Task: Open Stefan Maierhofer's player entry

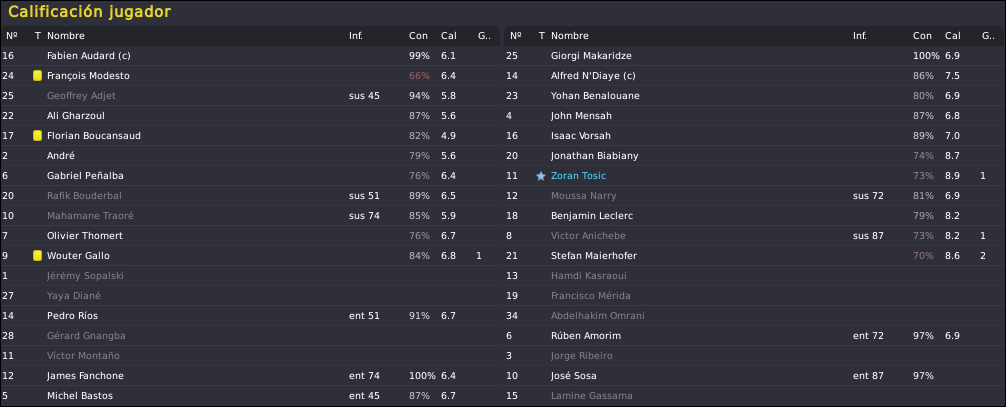Action: 593,255
